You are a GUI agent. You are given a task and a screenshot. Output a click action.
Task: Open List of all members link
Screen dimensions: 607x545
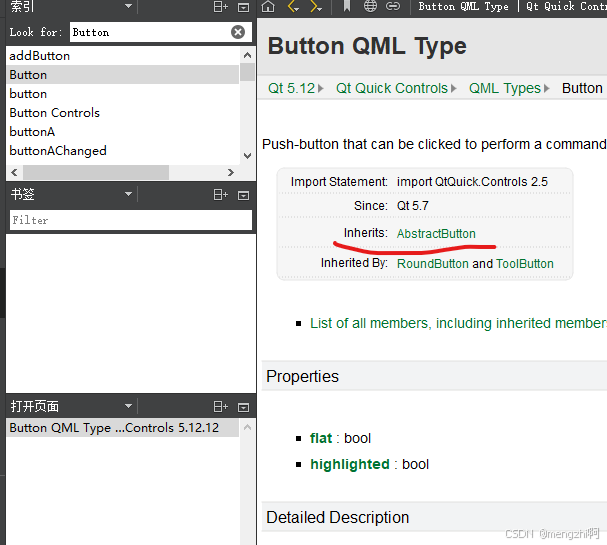tap(458, 323)
